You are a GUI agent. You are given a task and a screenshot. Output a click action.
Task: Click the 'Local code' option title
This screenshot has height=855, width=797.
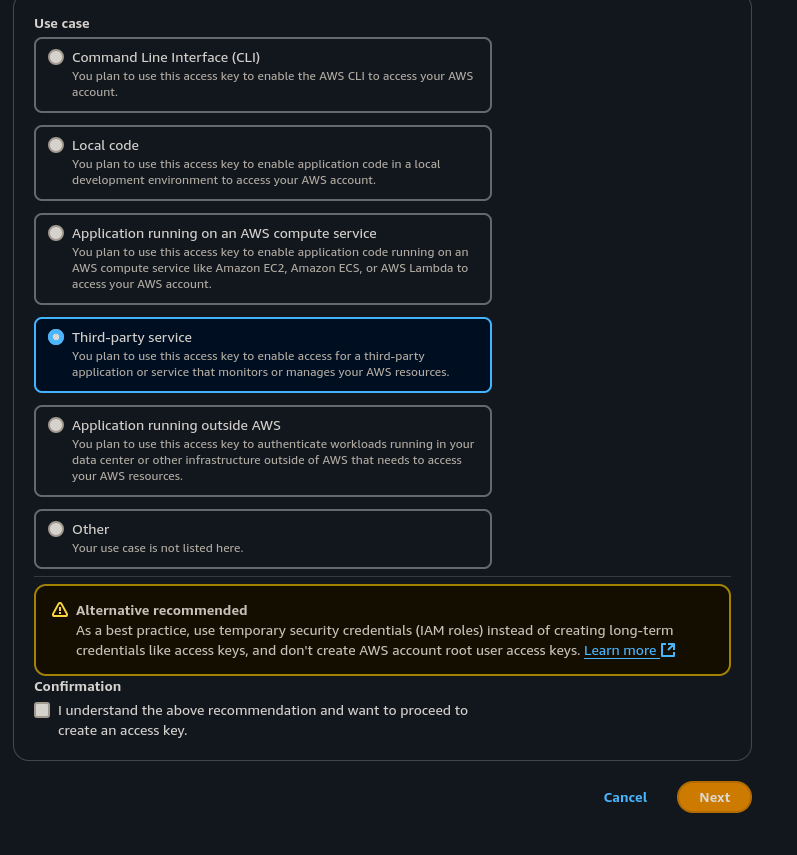click(105, 145)
